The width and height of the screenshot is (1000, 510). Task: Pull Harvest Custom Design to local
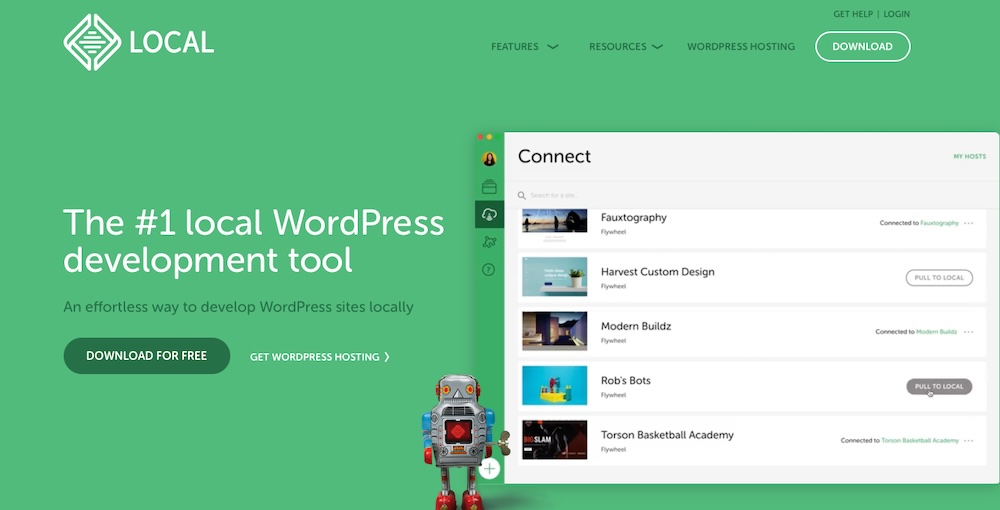point(939,278)
